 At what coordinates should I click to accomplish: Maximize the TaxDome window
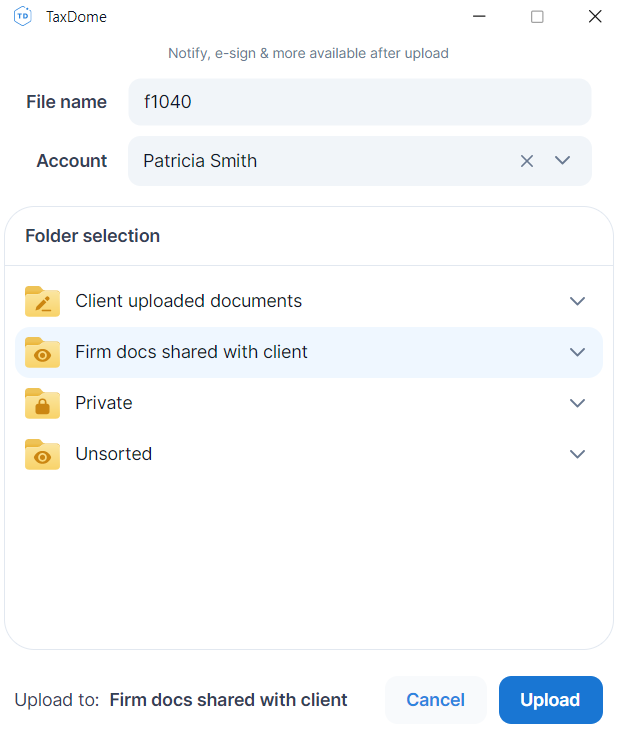pyautogui.click(x=537, y=17)
